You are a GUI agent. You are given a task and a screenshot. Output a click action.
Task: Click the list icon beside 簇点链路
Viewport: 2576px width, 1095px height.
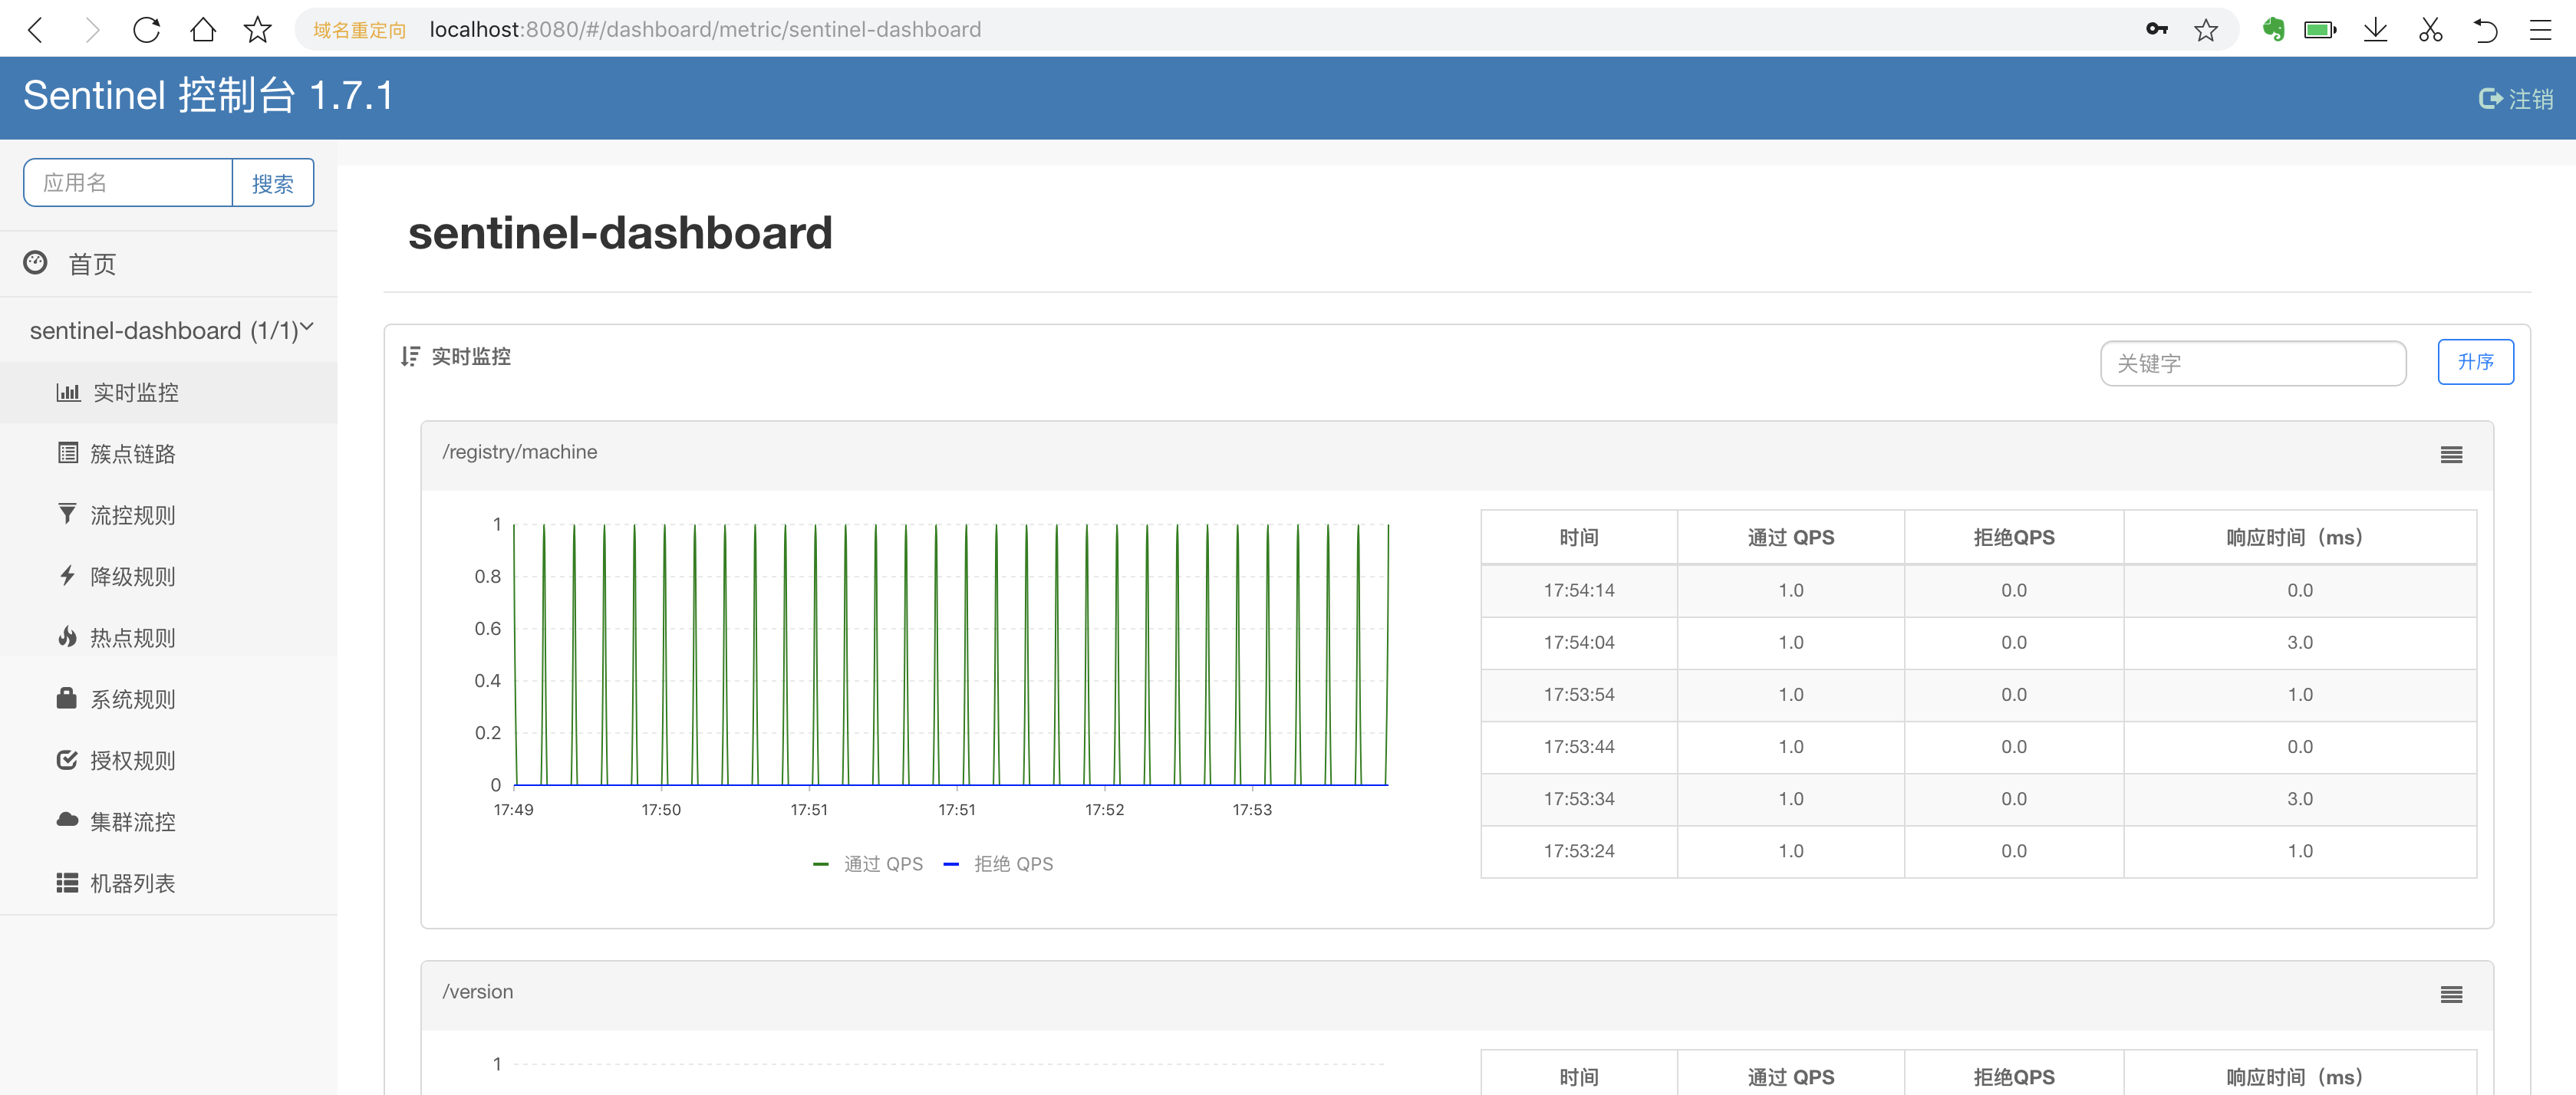68,453
